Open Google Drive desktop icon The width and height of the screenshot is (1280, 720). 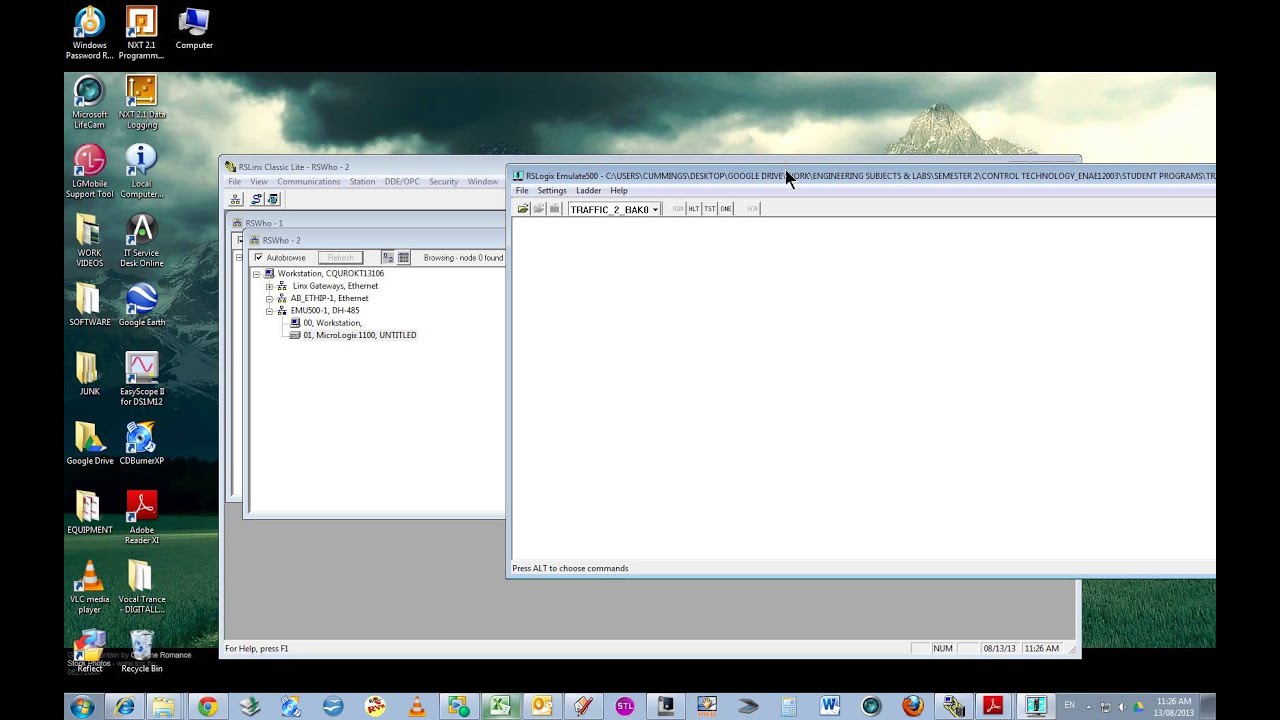tap(89, 443)
